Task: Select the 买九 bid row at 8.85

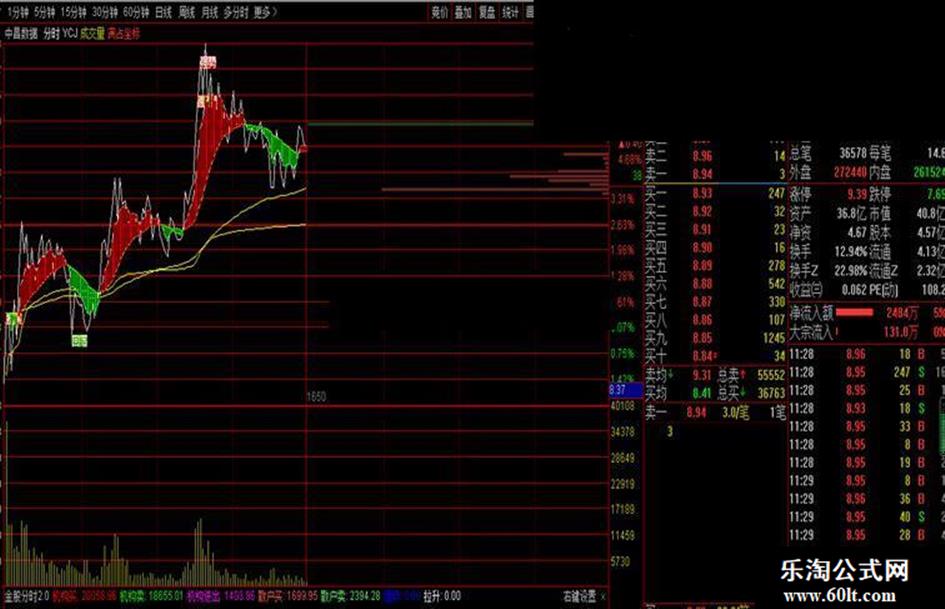Action: click(x=715, y=338)
